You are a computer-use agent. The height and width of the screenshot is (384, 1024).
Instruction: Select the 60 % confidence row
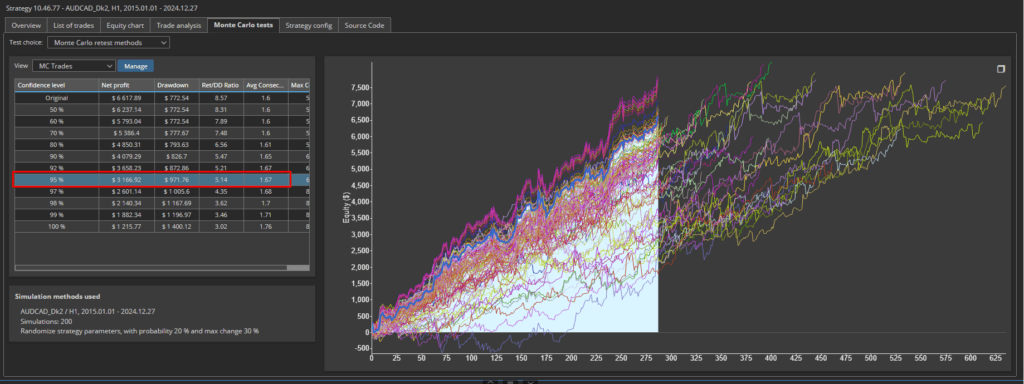(162, 121)
